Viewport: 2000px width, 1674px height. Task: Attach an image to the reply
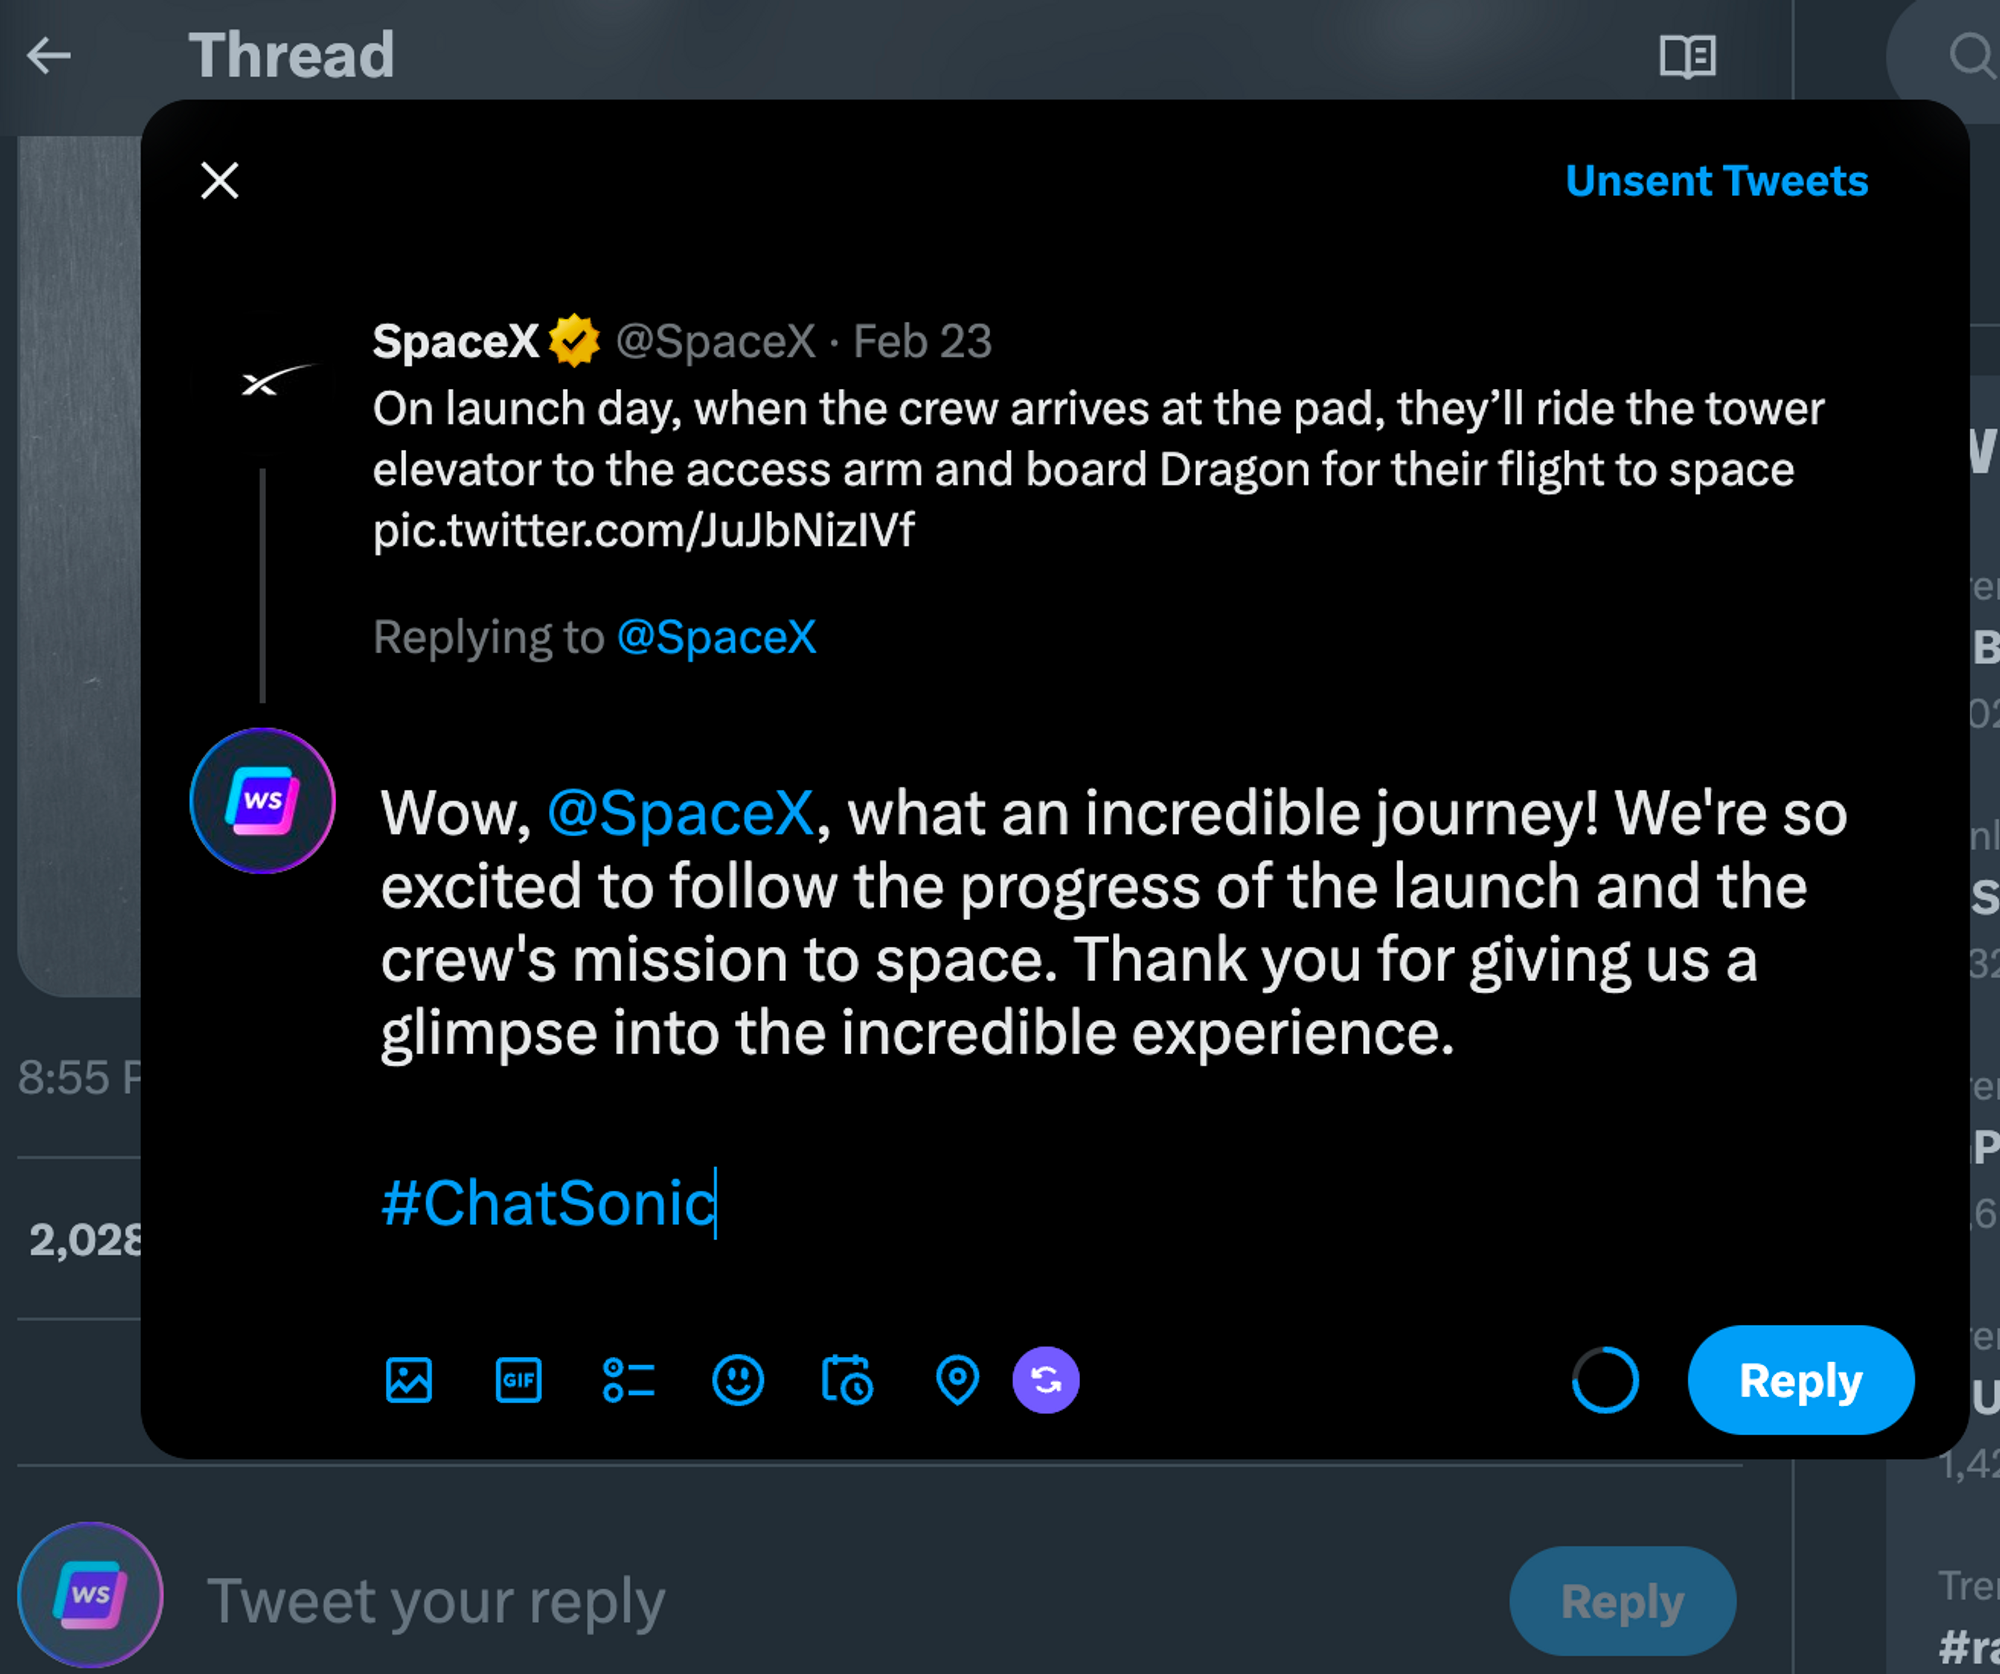pyautogui.click(x=409, y=1381)
